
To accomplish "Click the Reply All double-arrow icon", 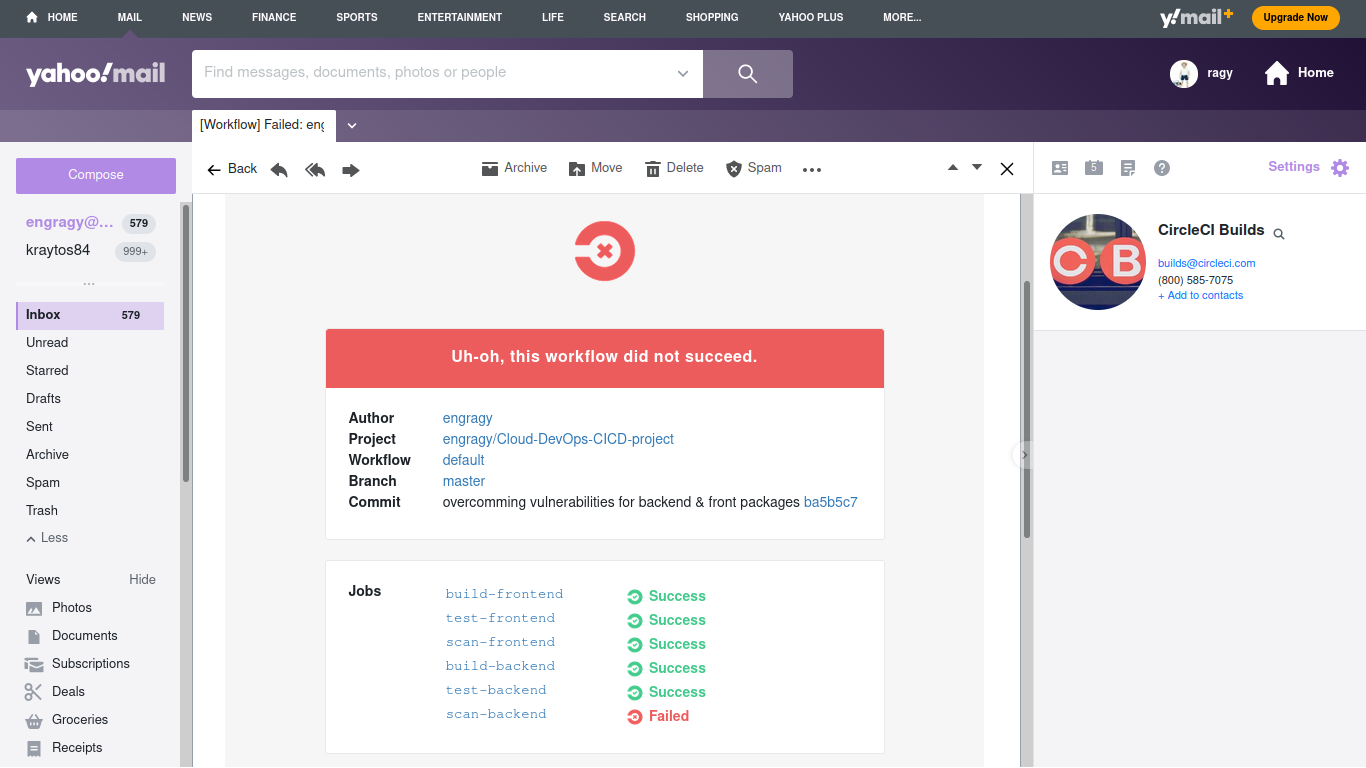I will [315, 170].
